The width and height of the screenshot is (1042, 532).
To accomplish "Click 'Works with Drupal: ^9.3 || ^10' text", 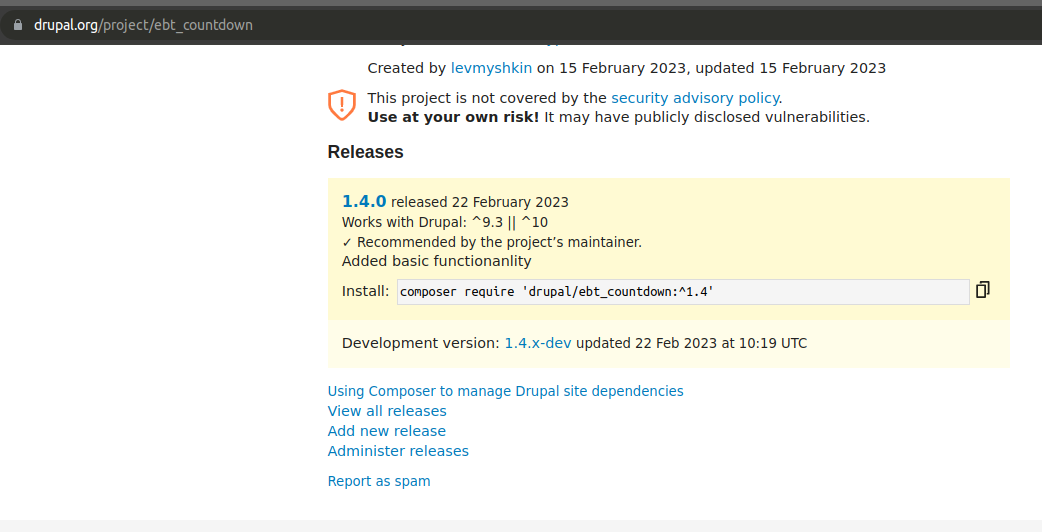I will [x=445, y=222].
